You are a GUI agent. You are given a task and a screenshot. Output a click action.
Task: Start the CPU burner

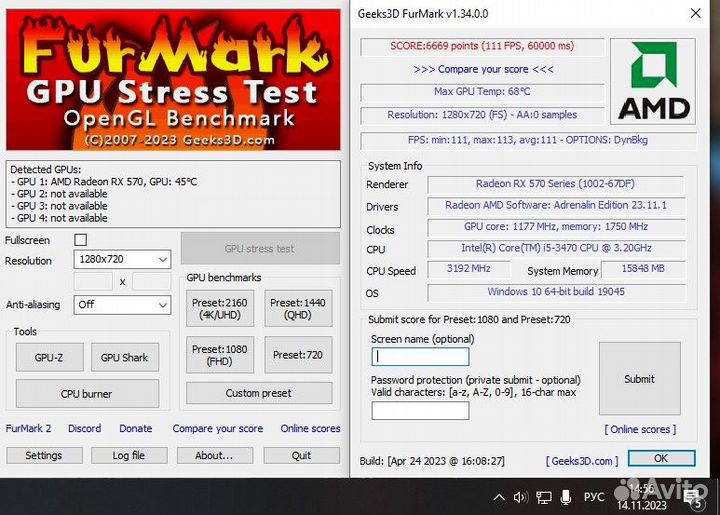pyautogui.click(x=87, y=393)
